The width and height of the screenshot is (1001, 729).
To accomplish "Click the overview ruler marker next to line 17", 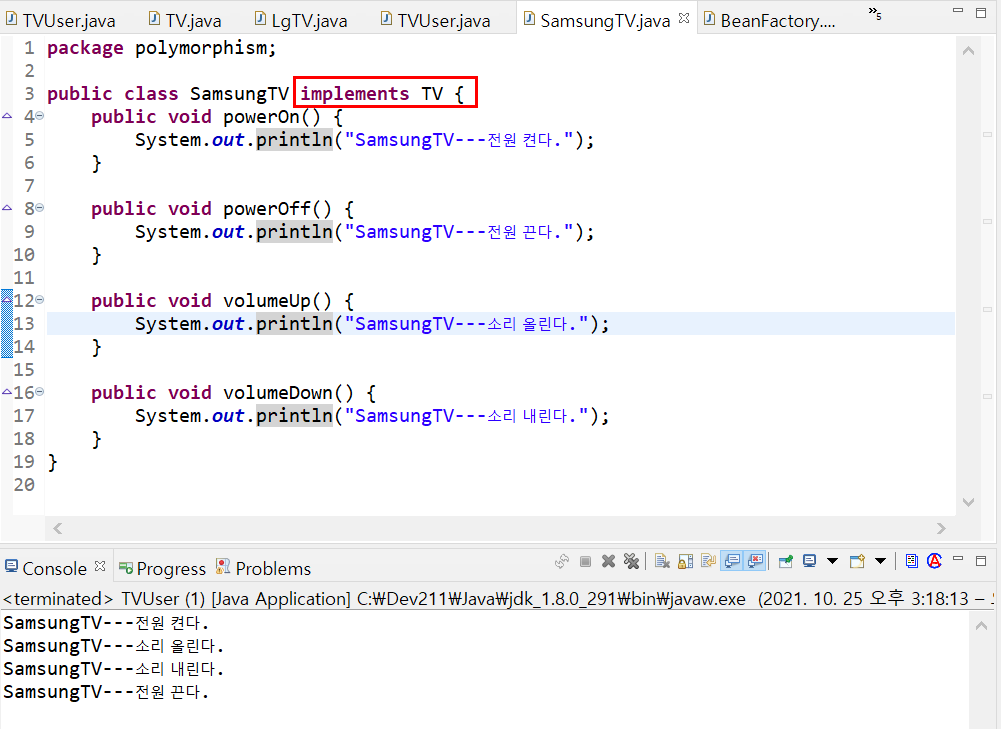I will (987, 396).
